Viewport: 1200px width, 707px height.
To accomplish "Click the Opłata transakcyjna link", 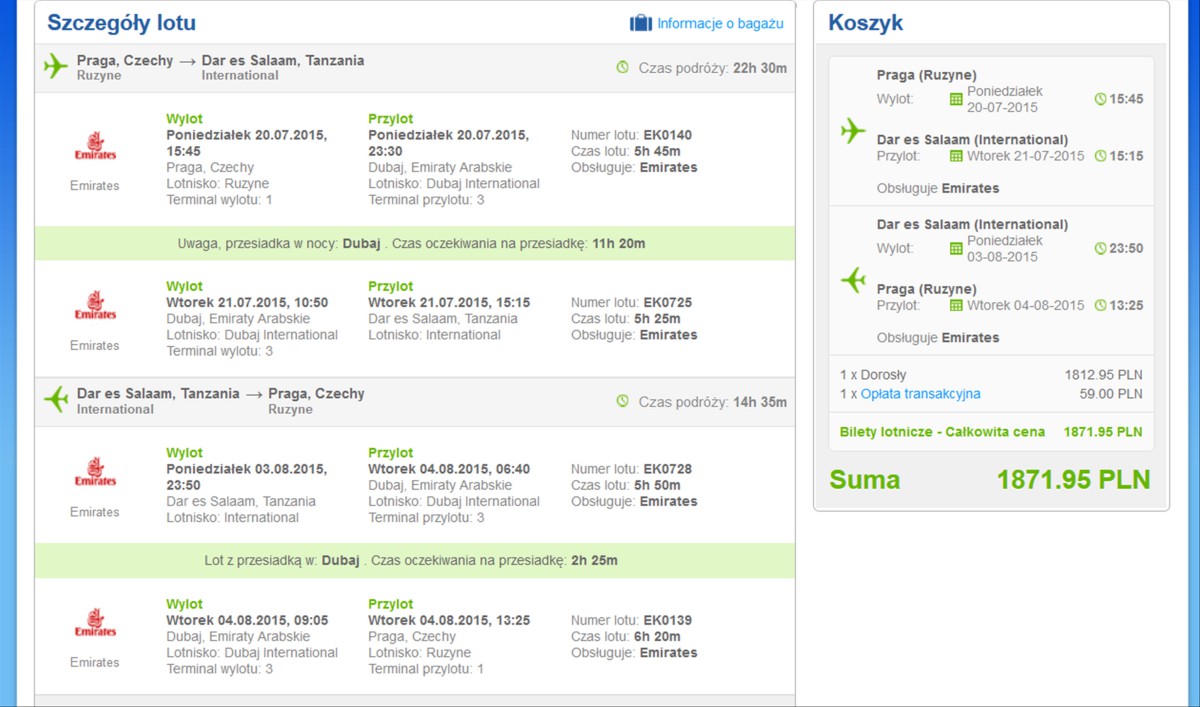I will coord(921,394).
